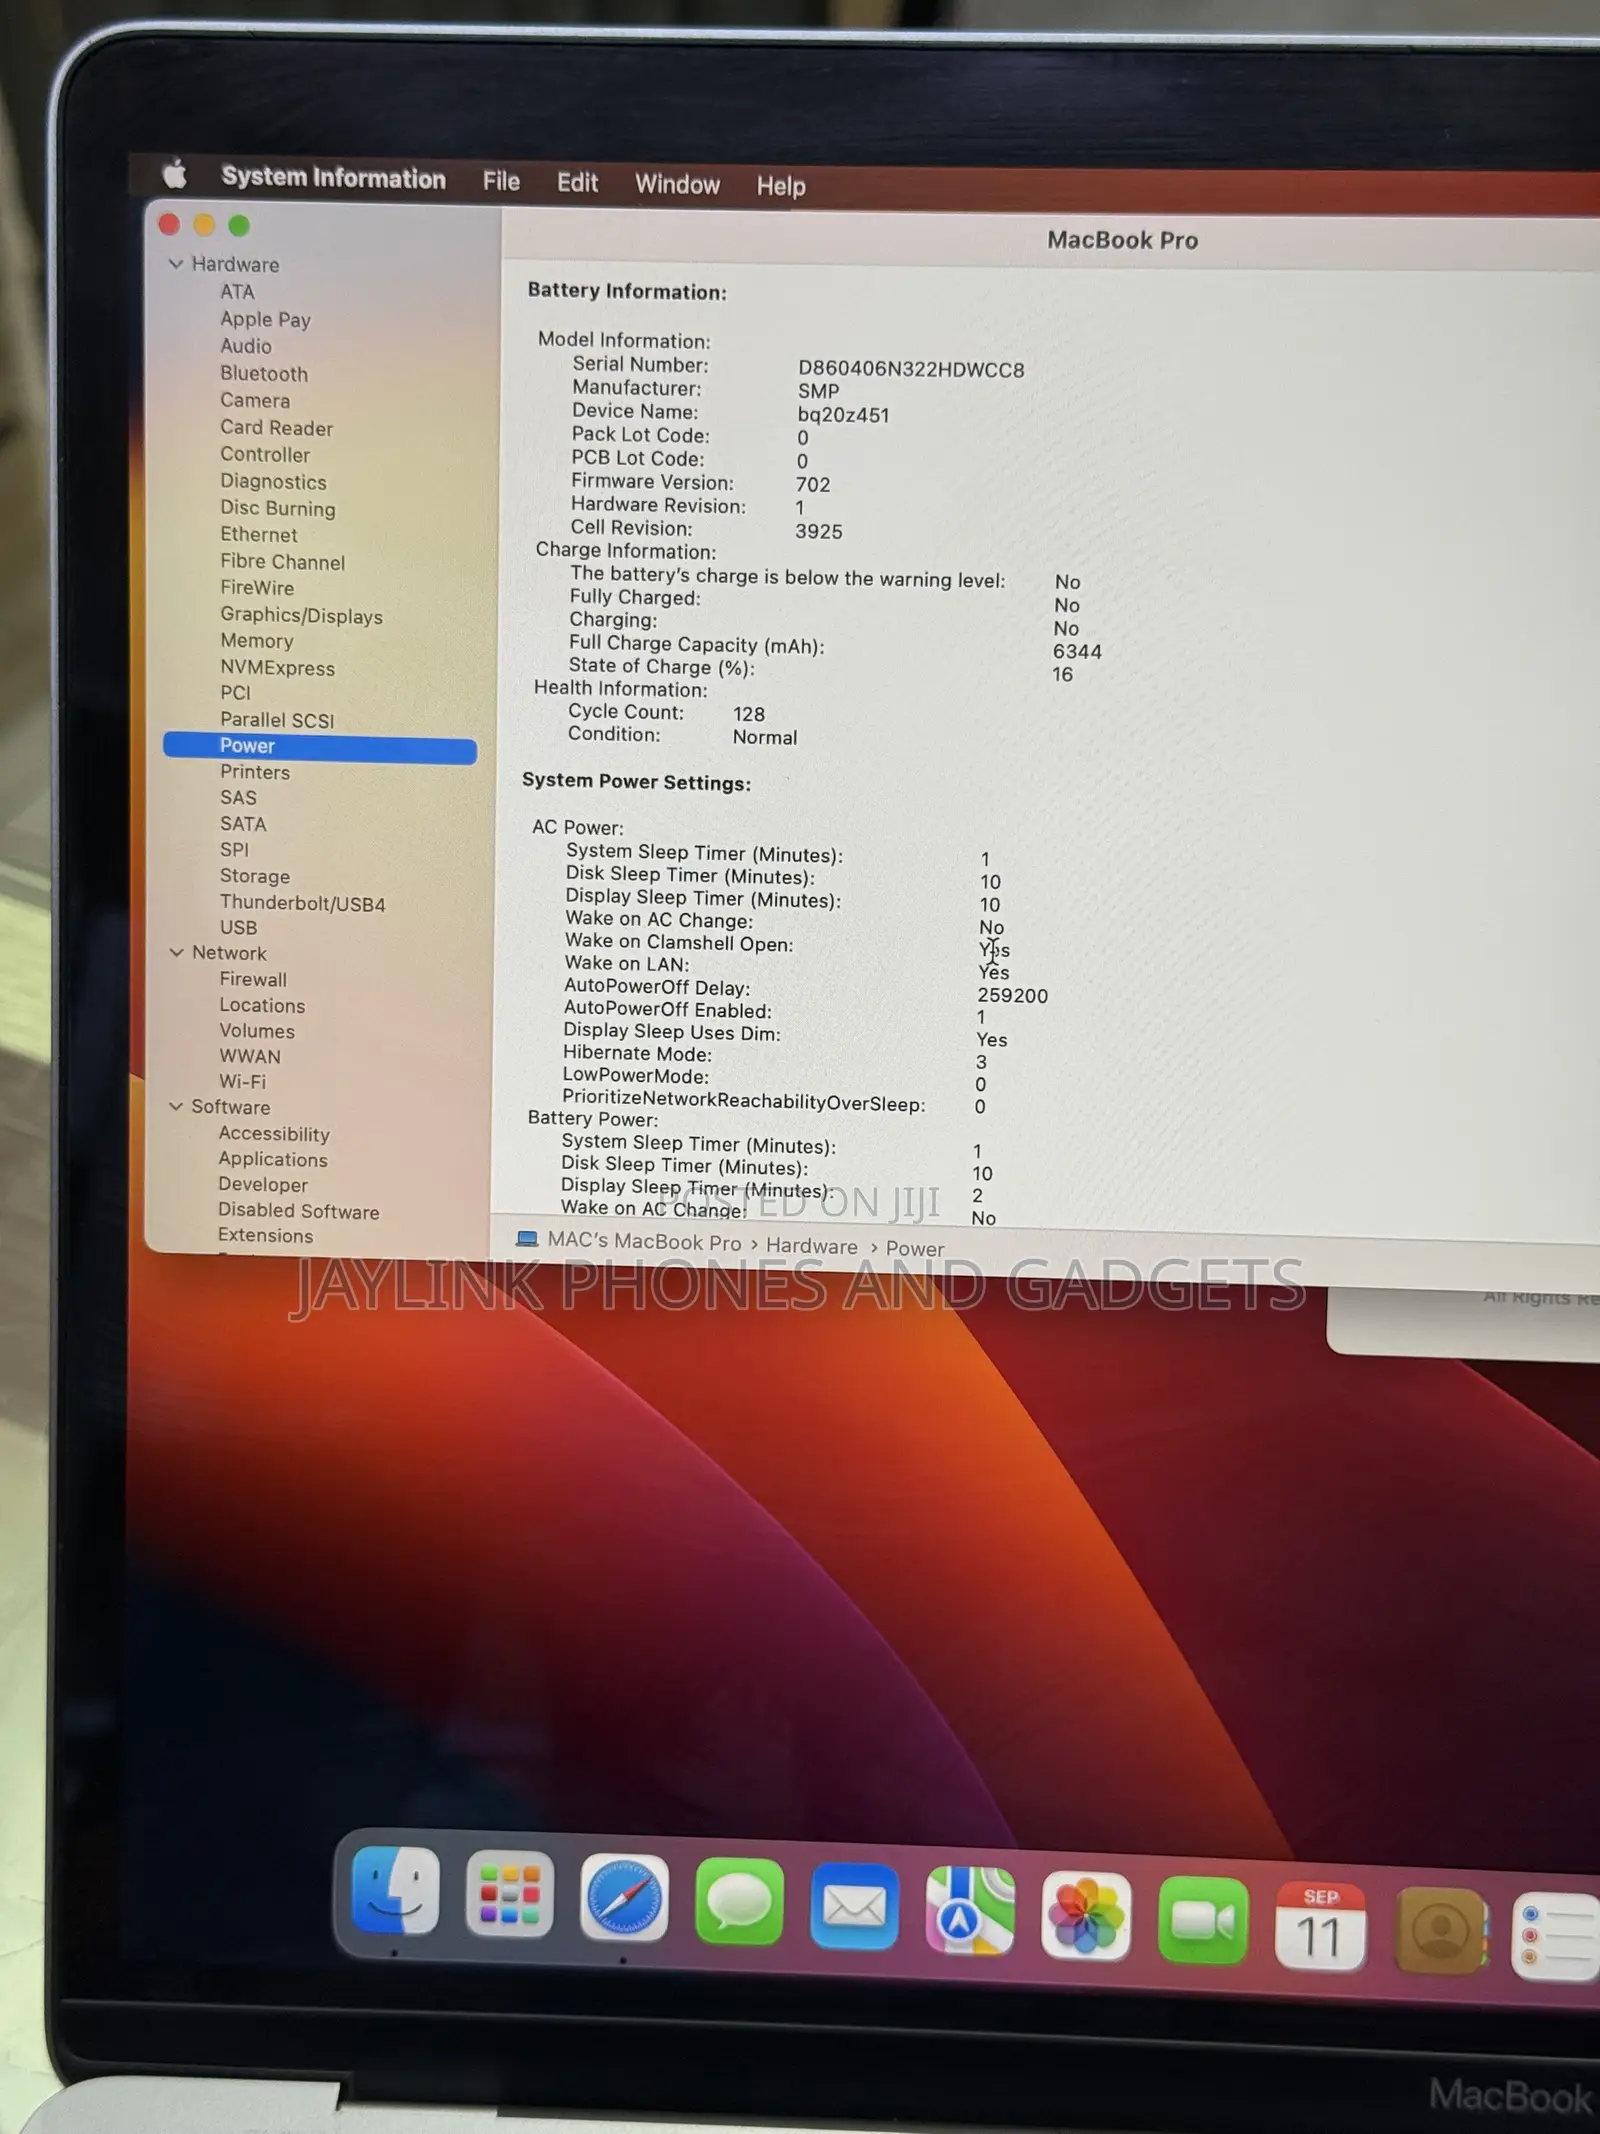
Task: Open FaceTime from the dock
Action: [1202, 1921]
